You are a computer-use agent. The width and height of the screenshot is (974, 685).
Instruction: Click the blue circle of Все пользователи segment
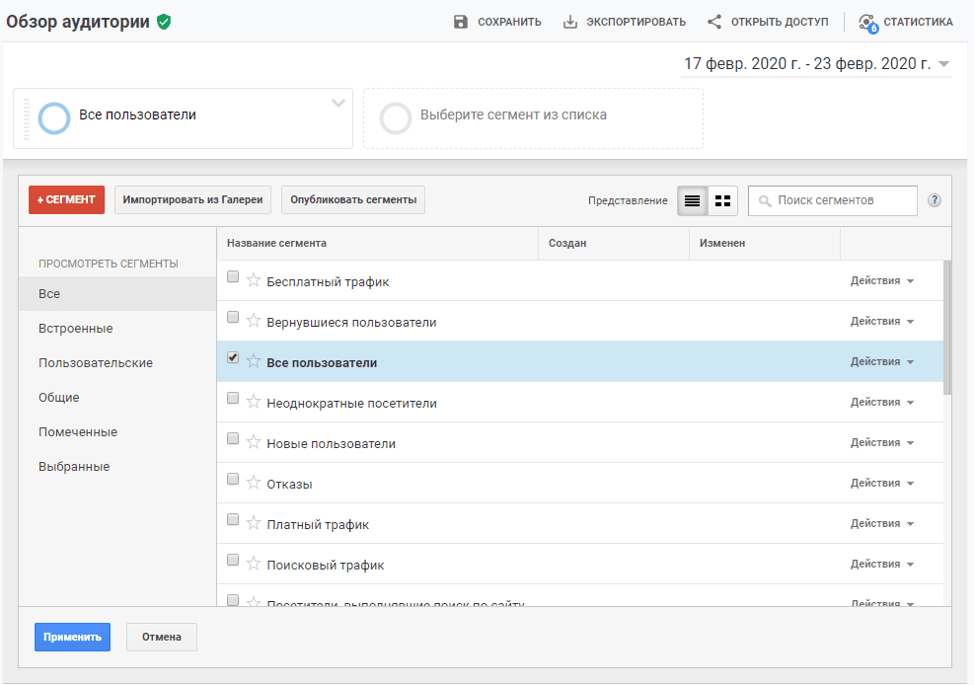click(x=54, y=118)
